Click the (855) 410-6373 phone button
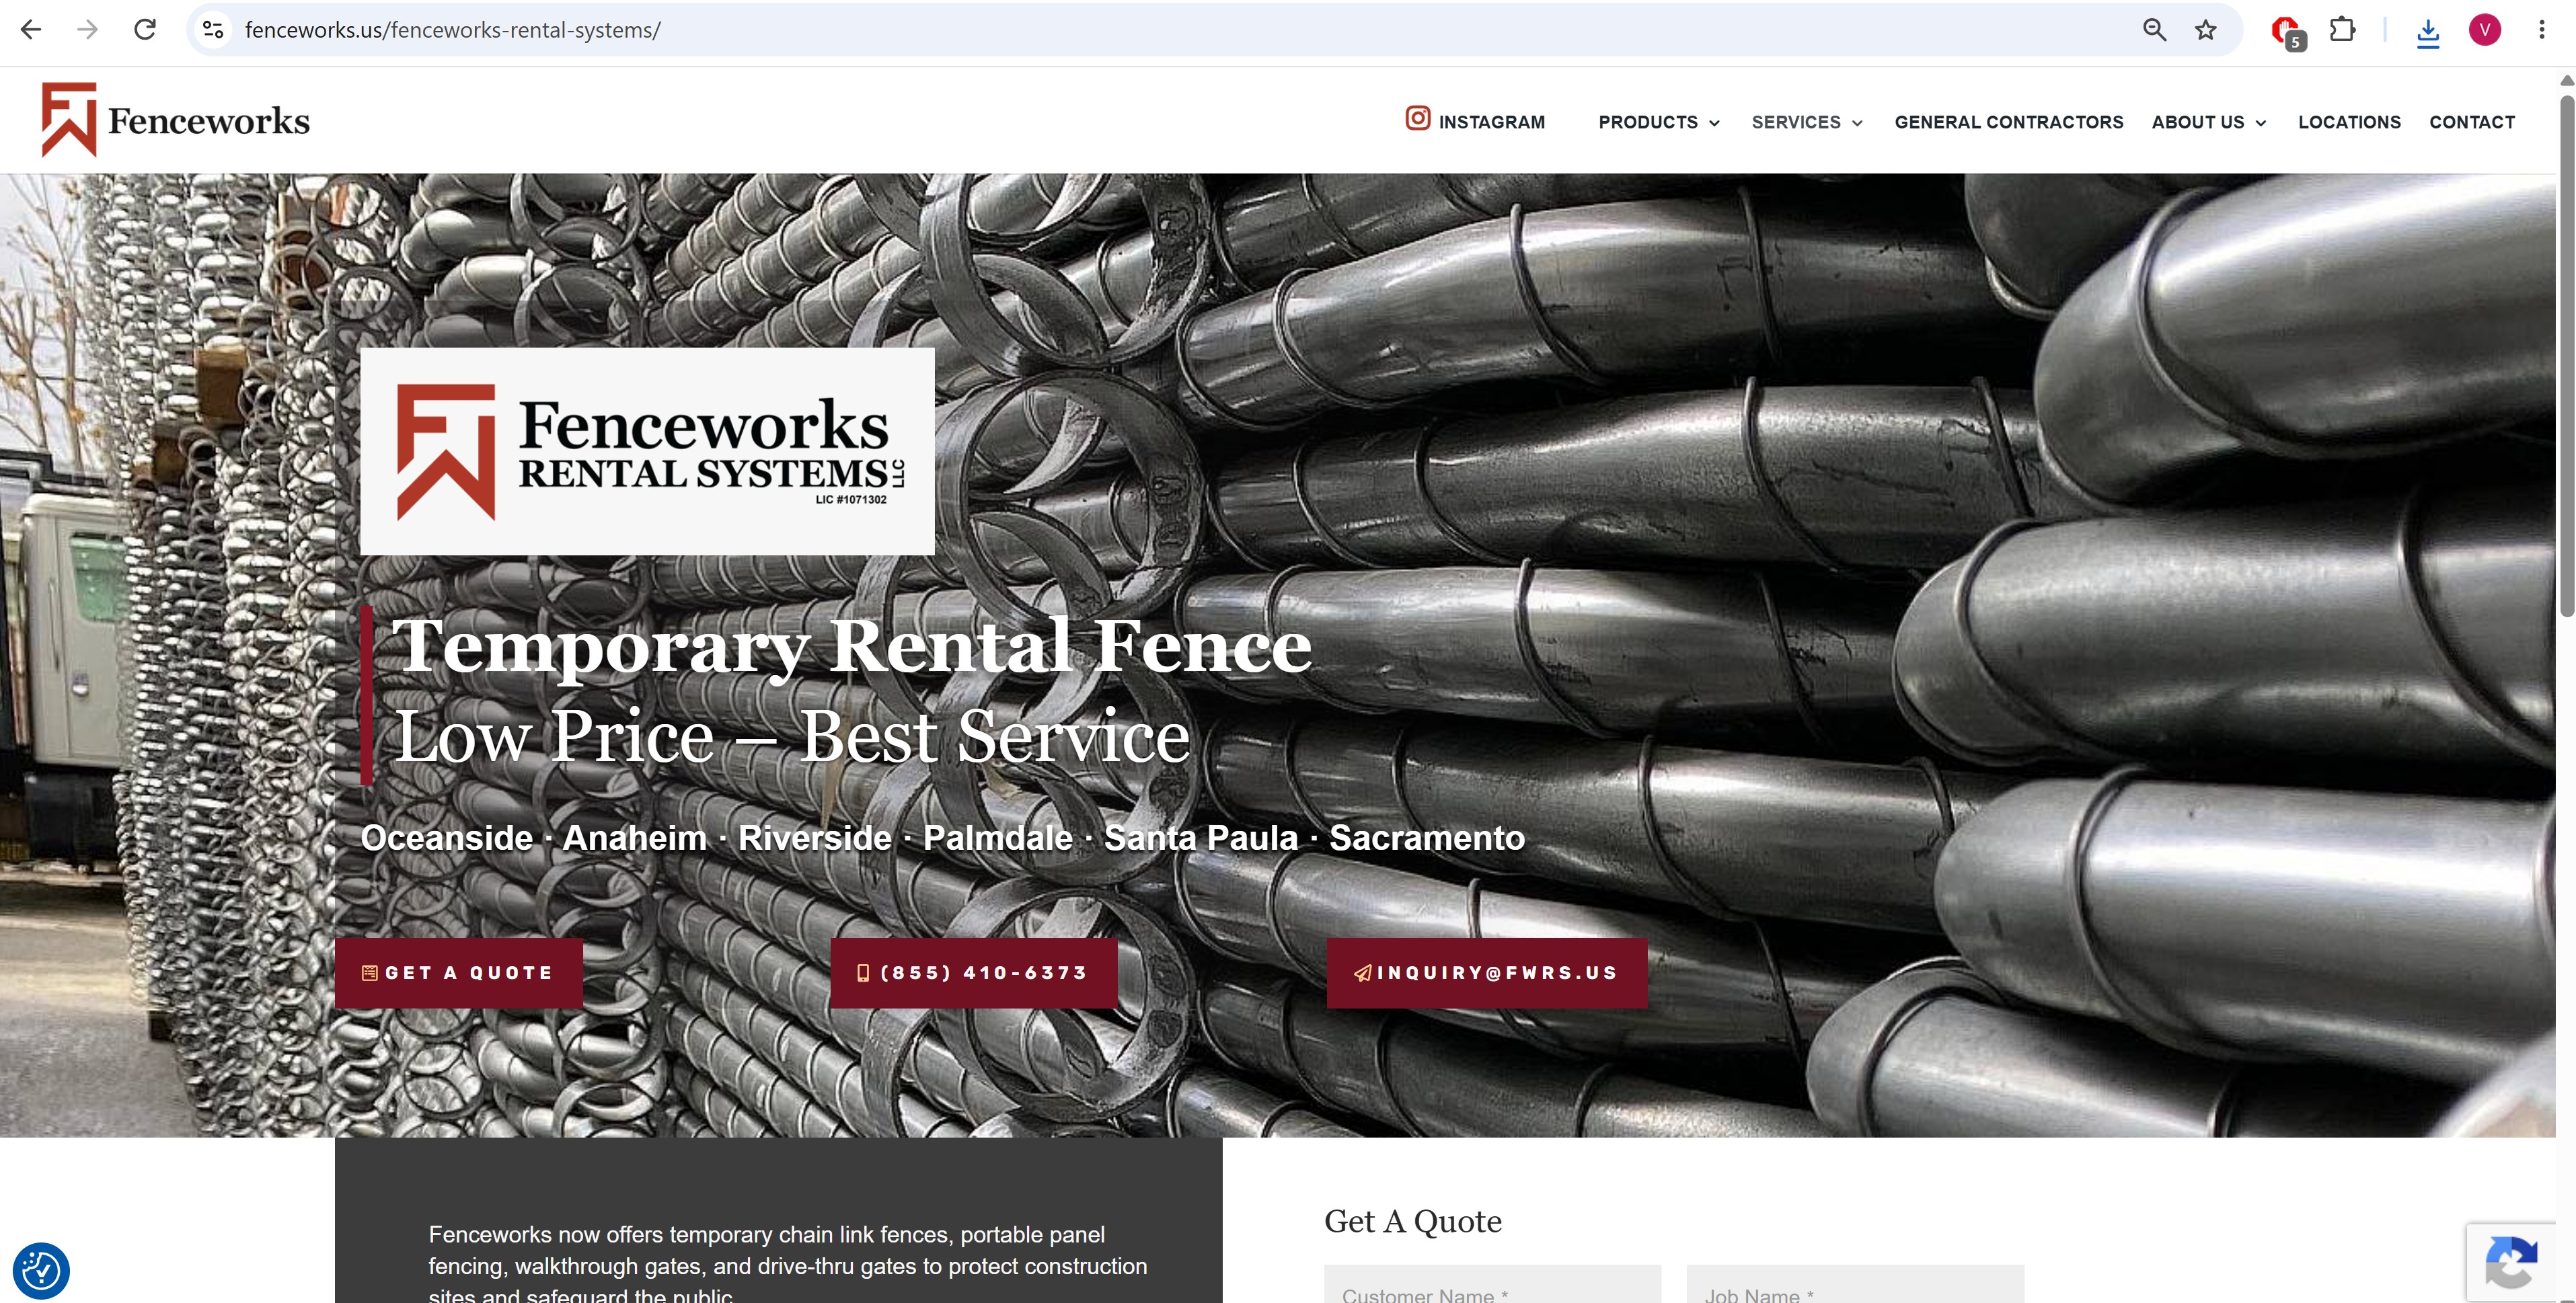 point(974,973)
